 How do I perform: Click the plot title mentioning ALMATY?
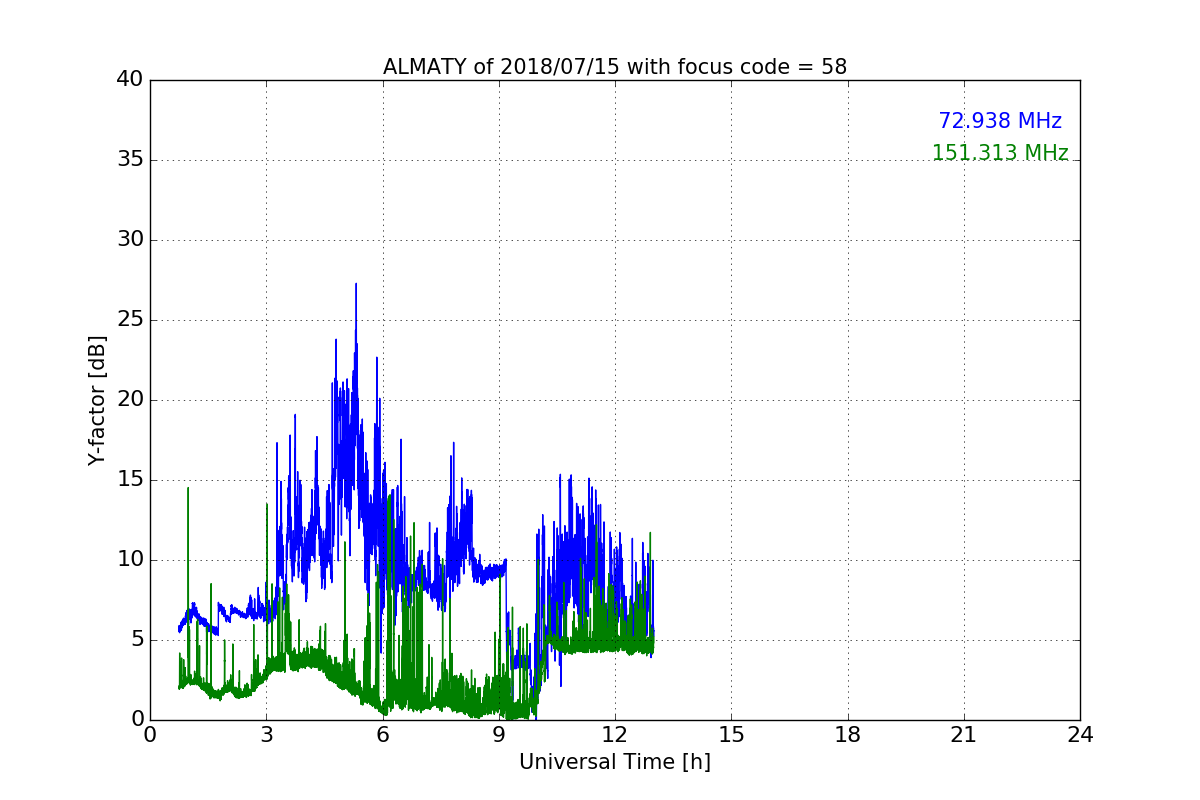pos(614,67)
